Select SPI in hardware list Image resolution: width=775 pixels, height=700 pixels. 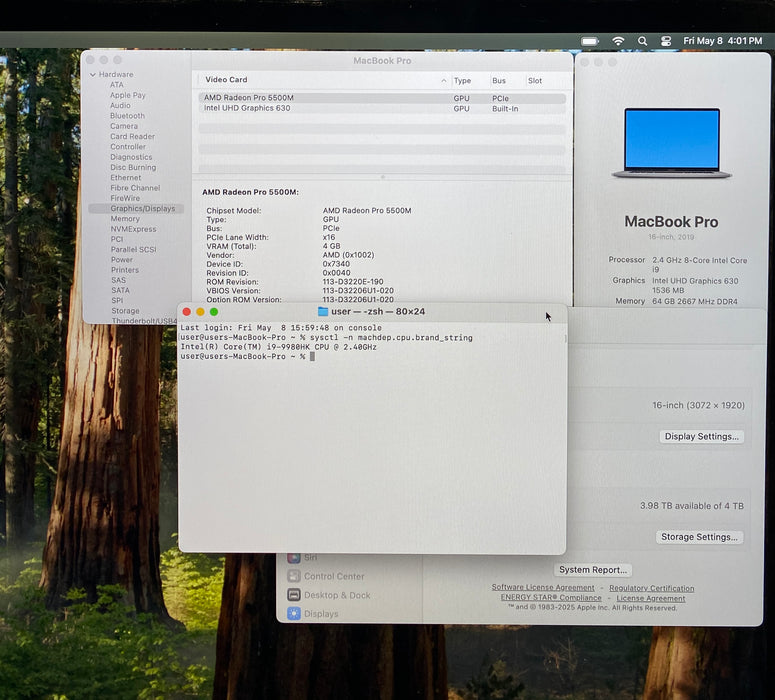click(117, 301)
